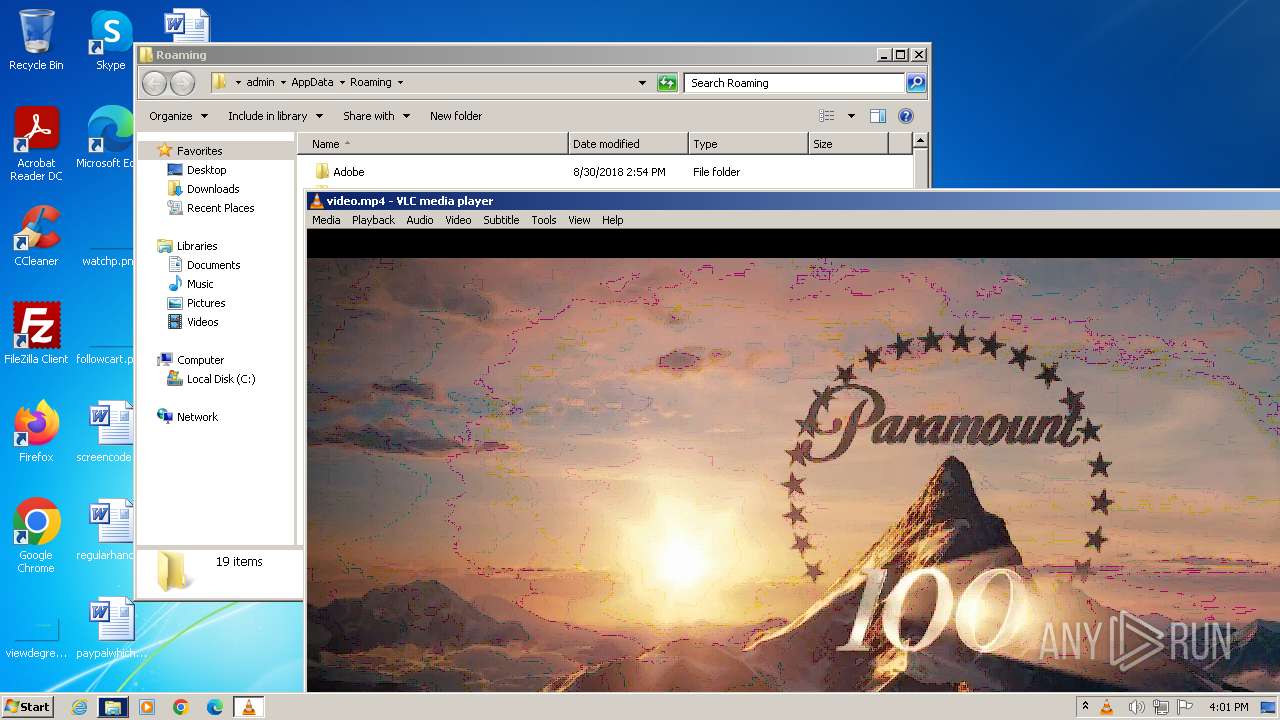1280x720 pixels.
Task: Expand Include in library dropdown
Action: (x=275, y=116)
